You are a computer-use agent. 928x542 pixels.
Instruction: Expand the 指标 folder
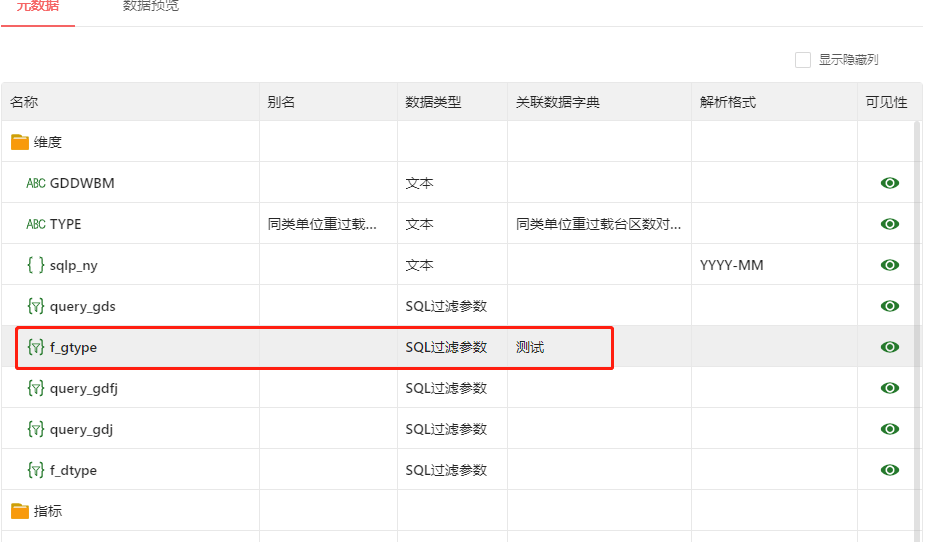point(20,511)
